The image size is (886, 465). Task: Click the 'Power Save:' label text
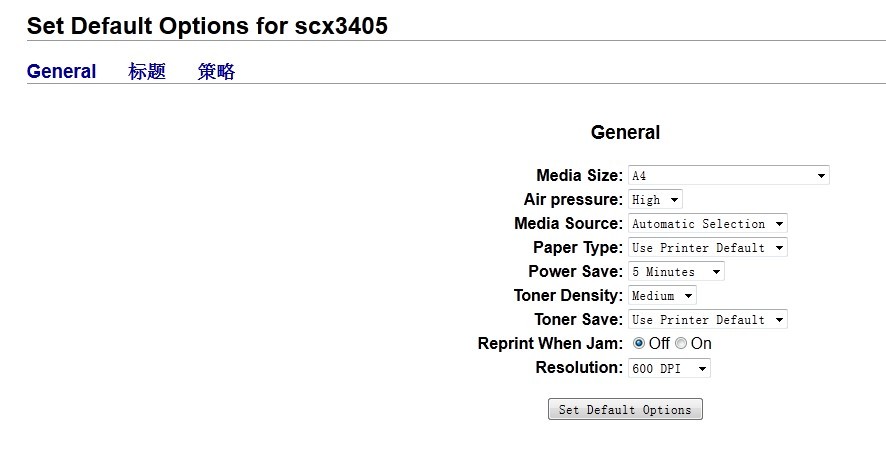[575, 272]
